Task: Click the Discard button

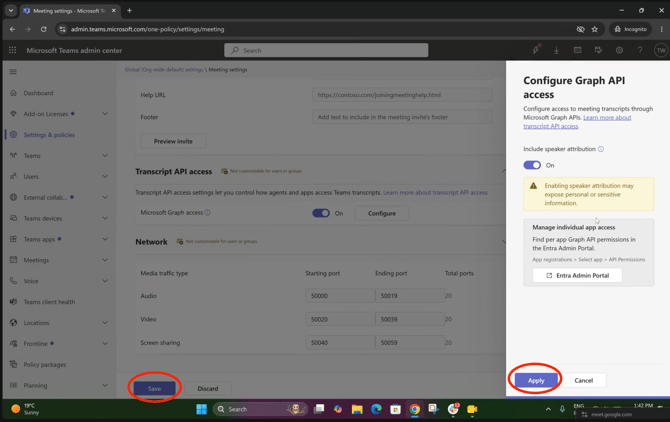Action: pyautogui.click(x=208, y=388)
